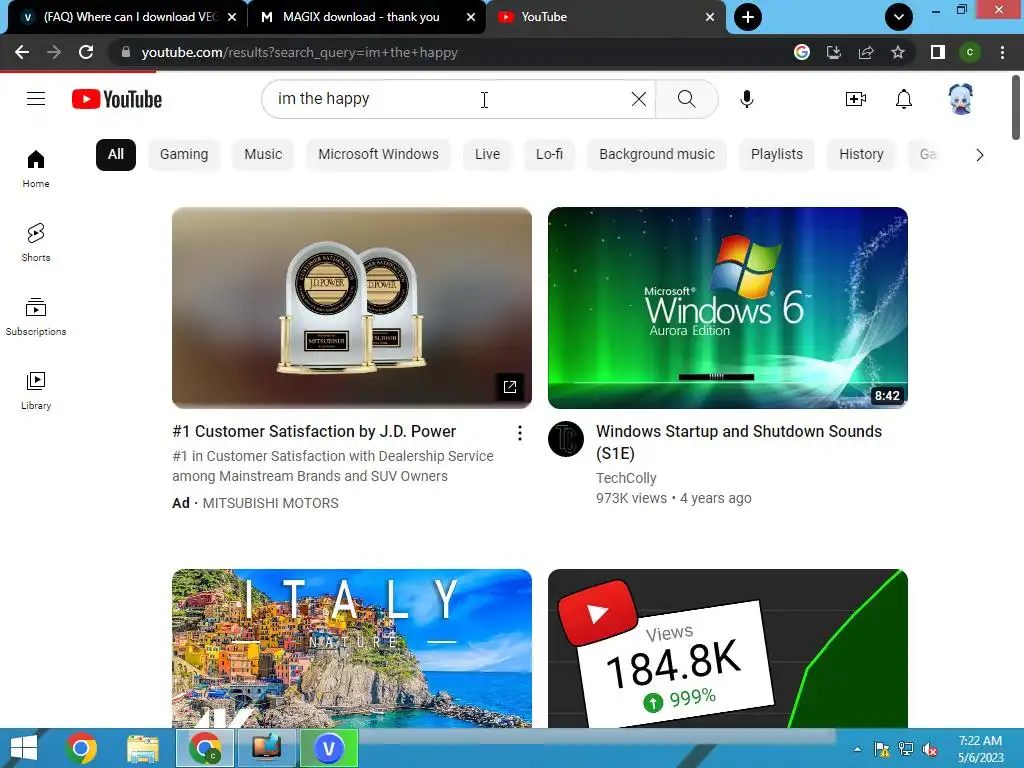The image size is (1024, 768).
Task: Open notifications bell
Action: [904, 99]
